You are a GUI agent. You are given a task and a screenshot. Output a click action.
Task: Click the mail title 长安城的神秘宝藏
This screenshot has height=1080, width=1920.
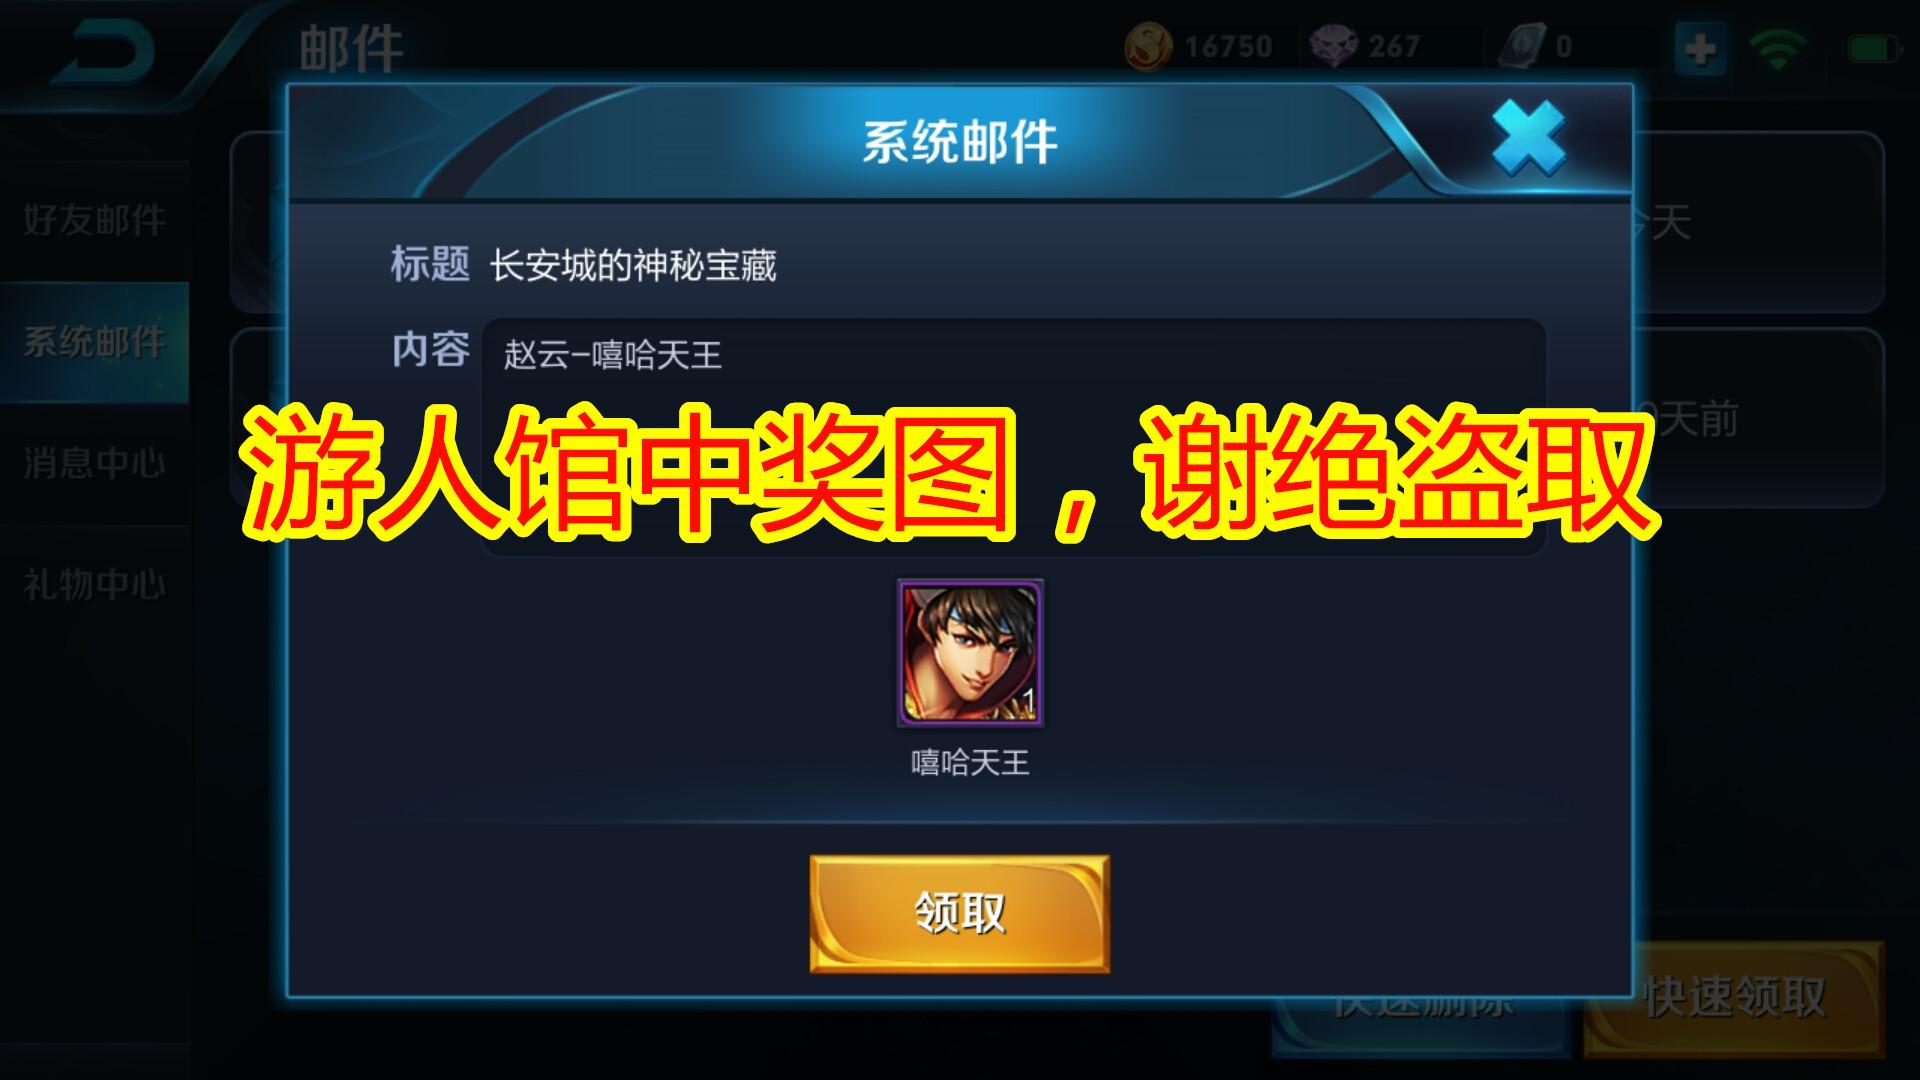tap(633, 266)
